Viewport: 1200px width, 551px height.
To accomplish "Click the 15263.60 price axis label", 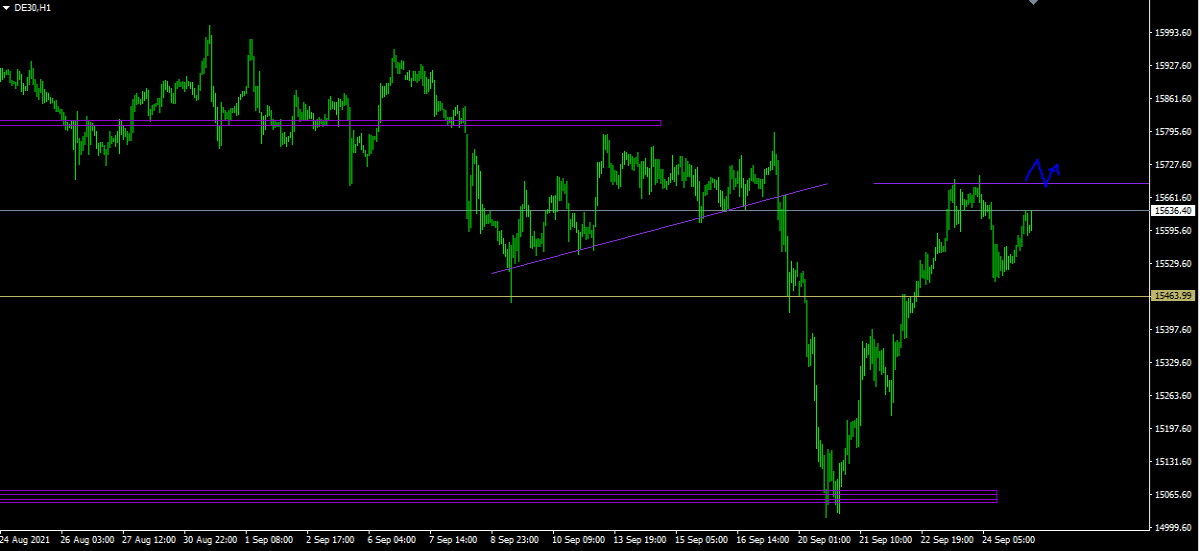I will pyautogui.click(x=1172, y=396).
